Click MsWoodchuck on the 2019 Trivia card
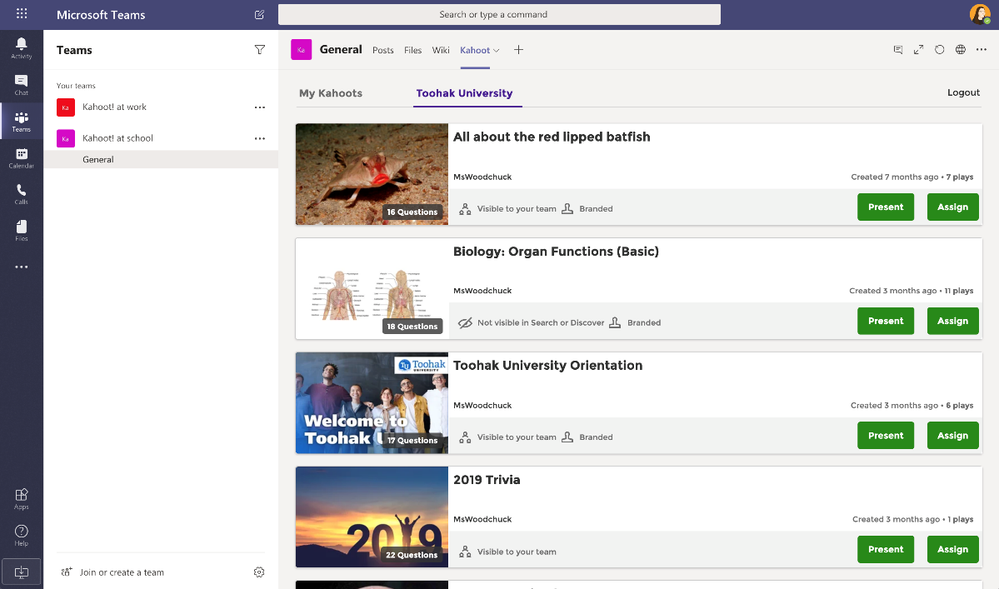Image resolution: width=999 pixels, height=589 pixels. pyautogui.click(x=482, y=520)
